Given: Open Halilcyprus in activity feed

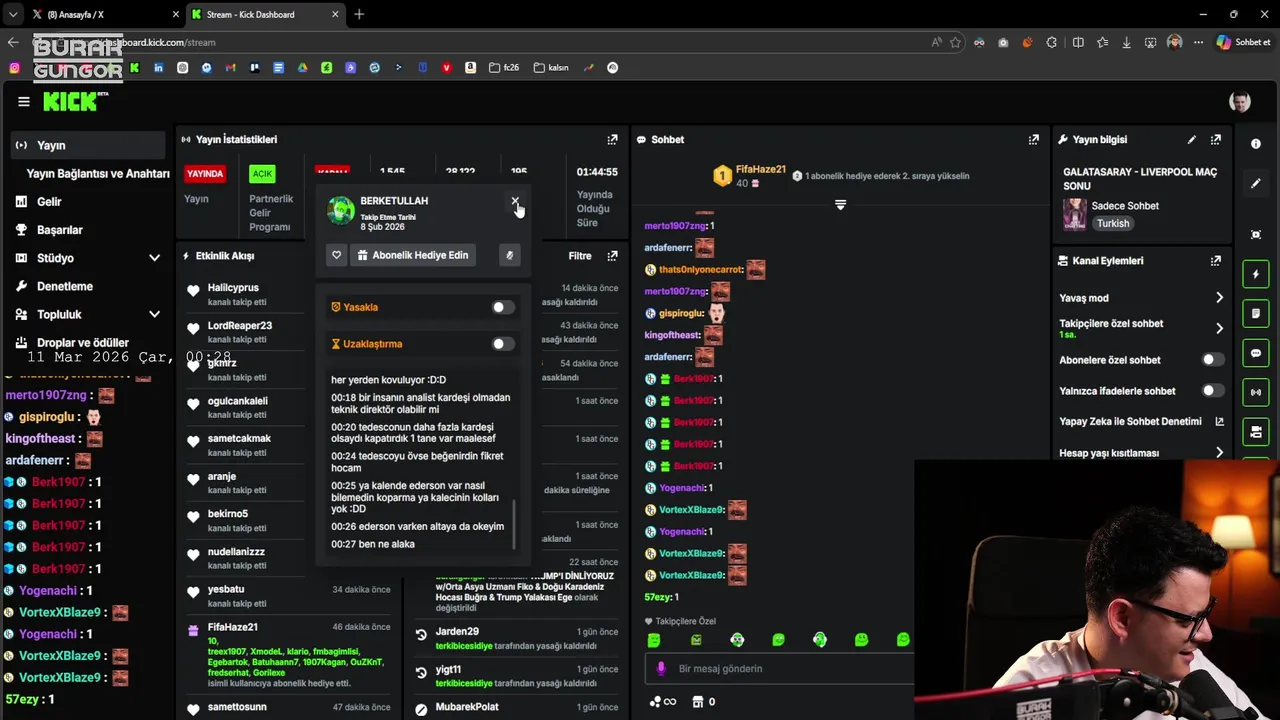Looking at the screenshot, I should click(x=233, y=288).
